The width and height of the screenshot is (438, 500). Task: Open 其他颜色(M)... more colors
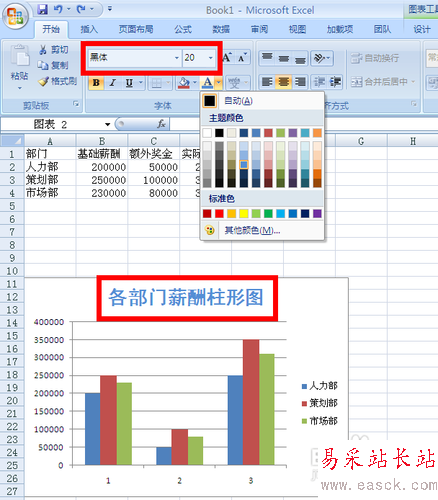pos(262,230)
